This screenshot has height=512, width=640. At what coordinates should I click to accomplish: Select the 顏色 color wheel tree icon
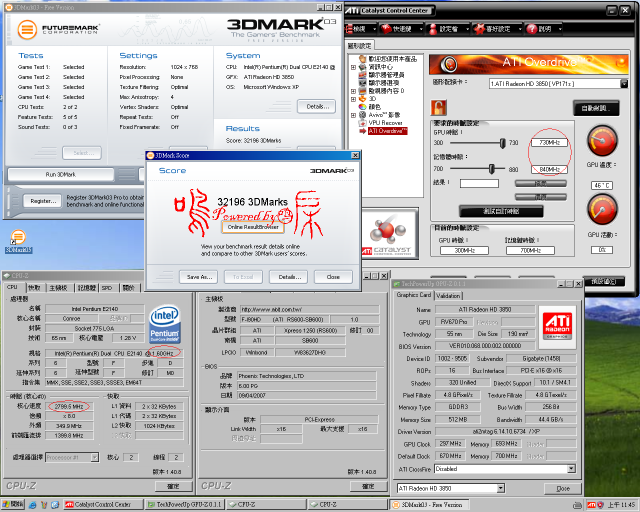point(362,107)
